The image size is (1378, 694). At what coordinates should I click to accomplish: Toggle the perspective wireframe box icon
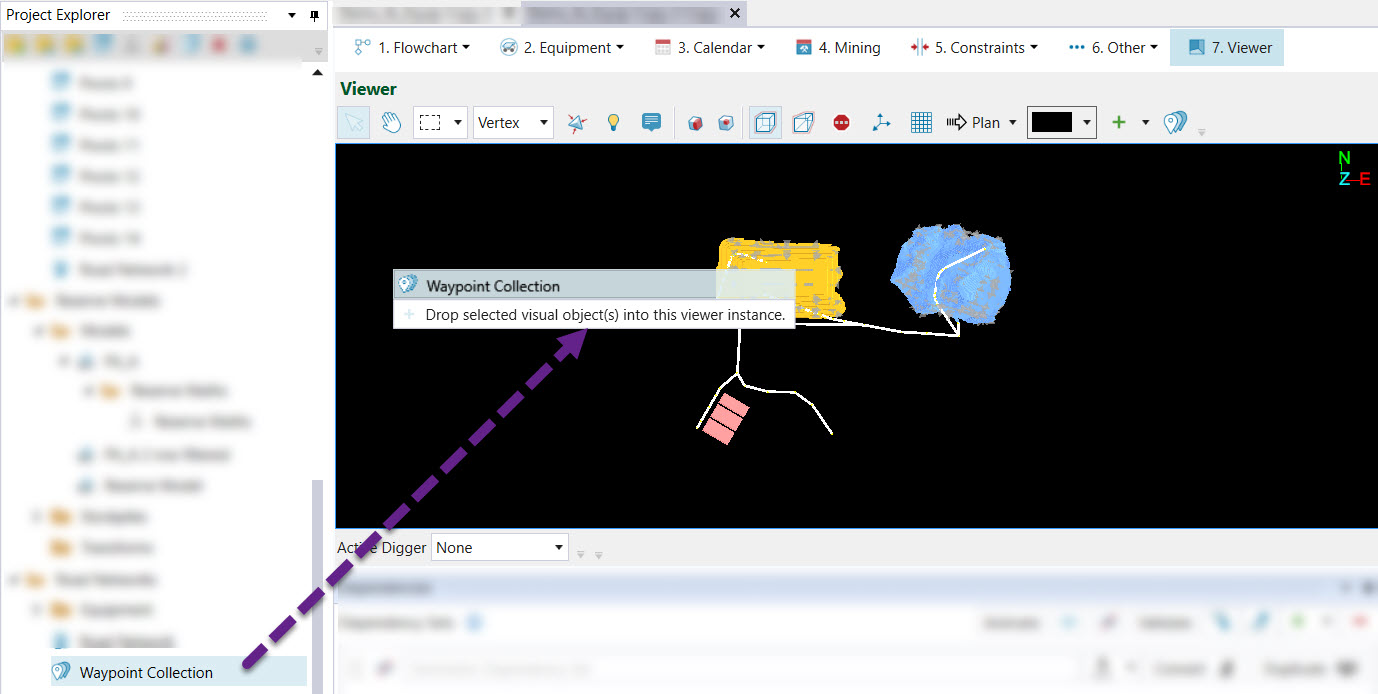tap(803, 122)
